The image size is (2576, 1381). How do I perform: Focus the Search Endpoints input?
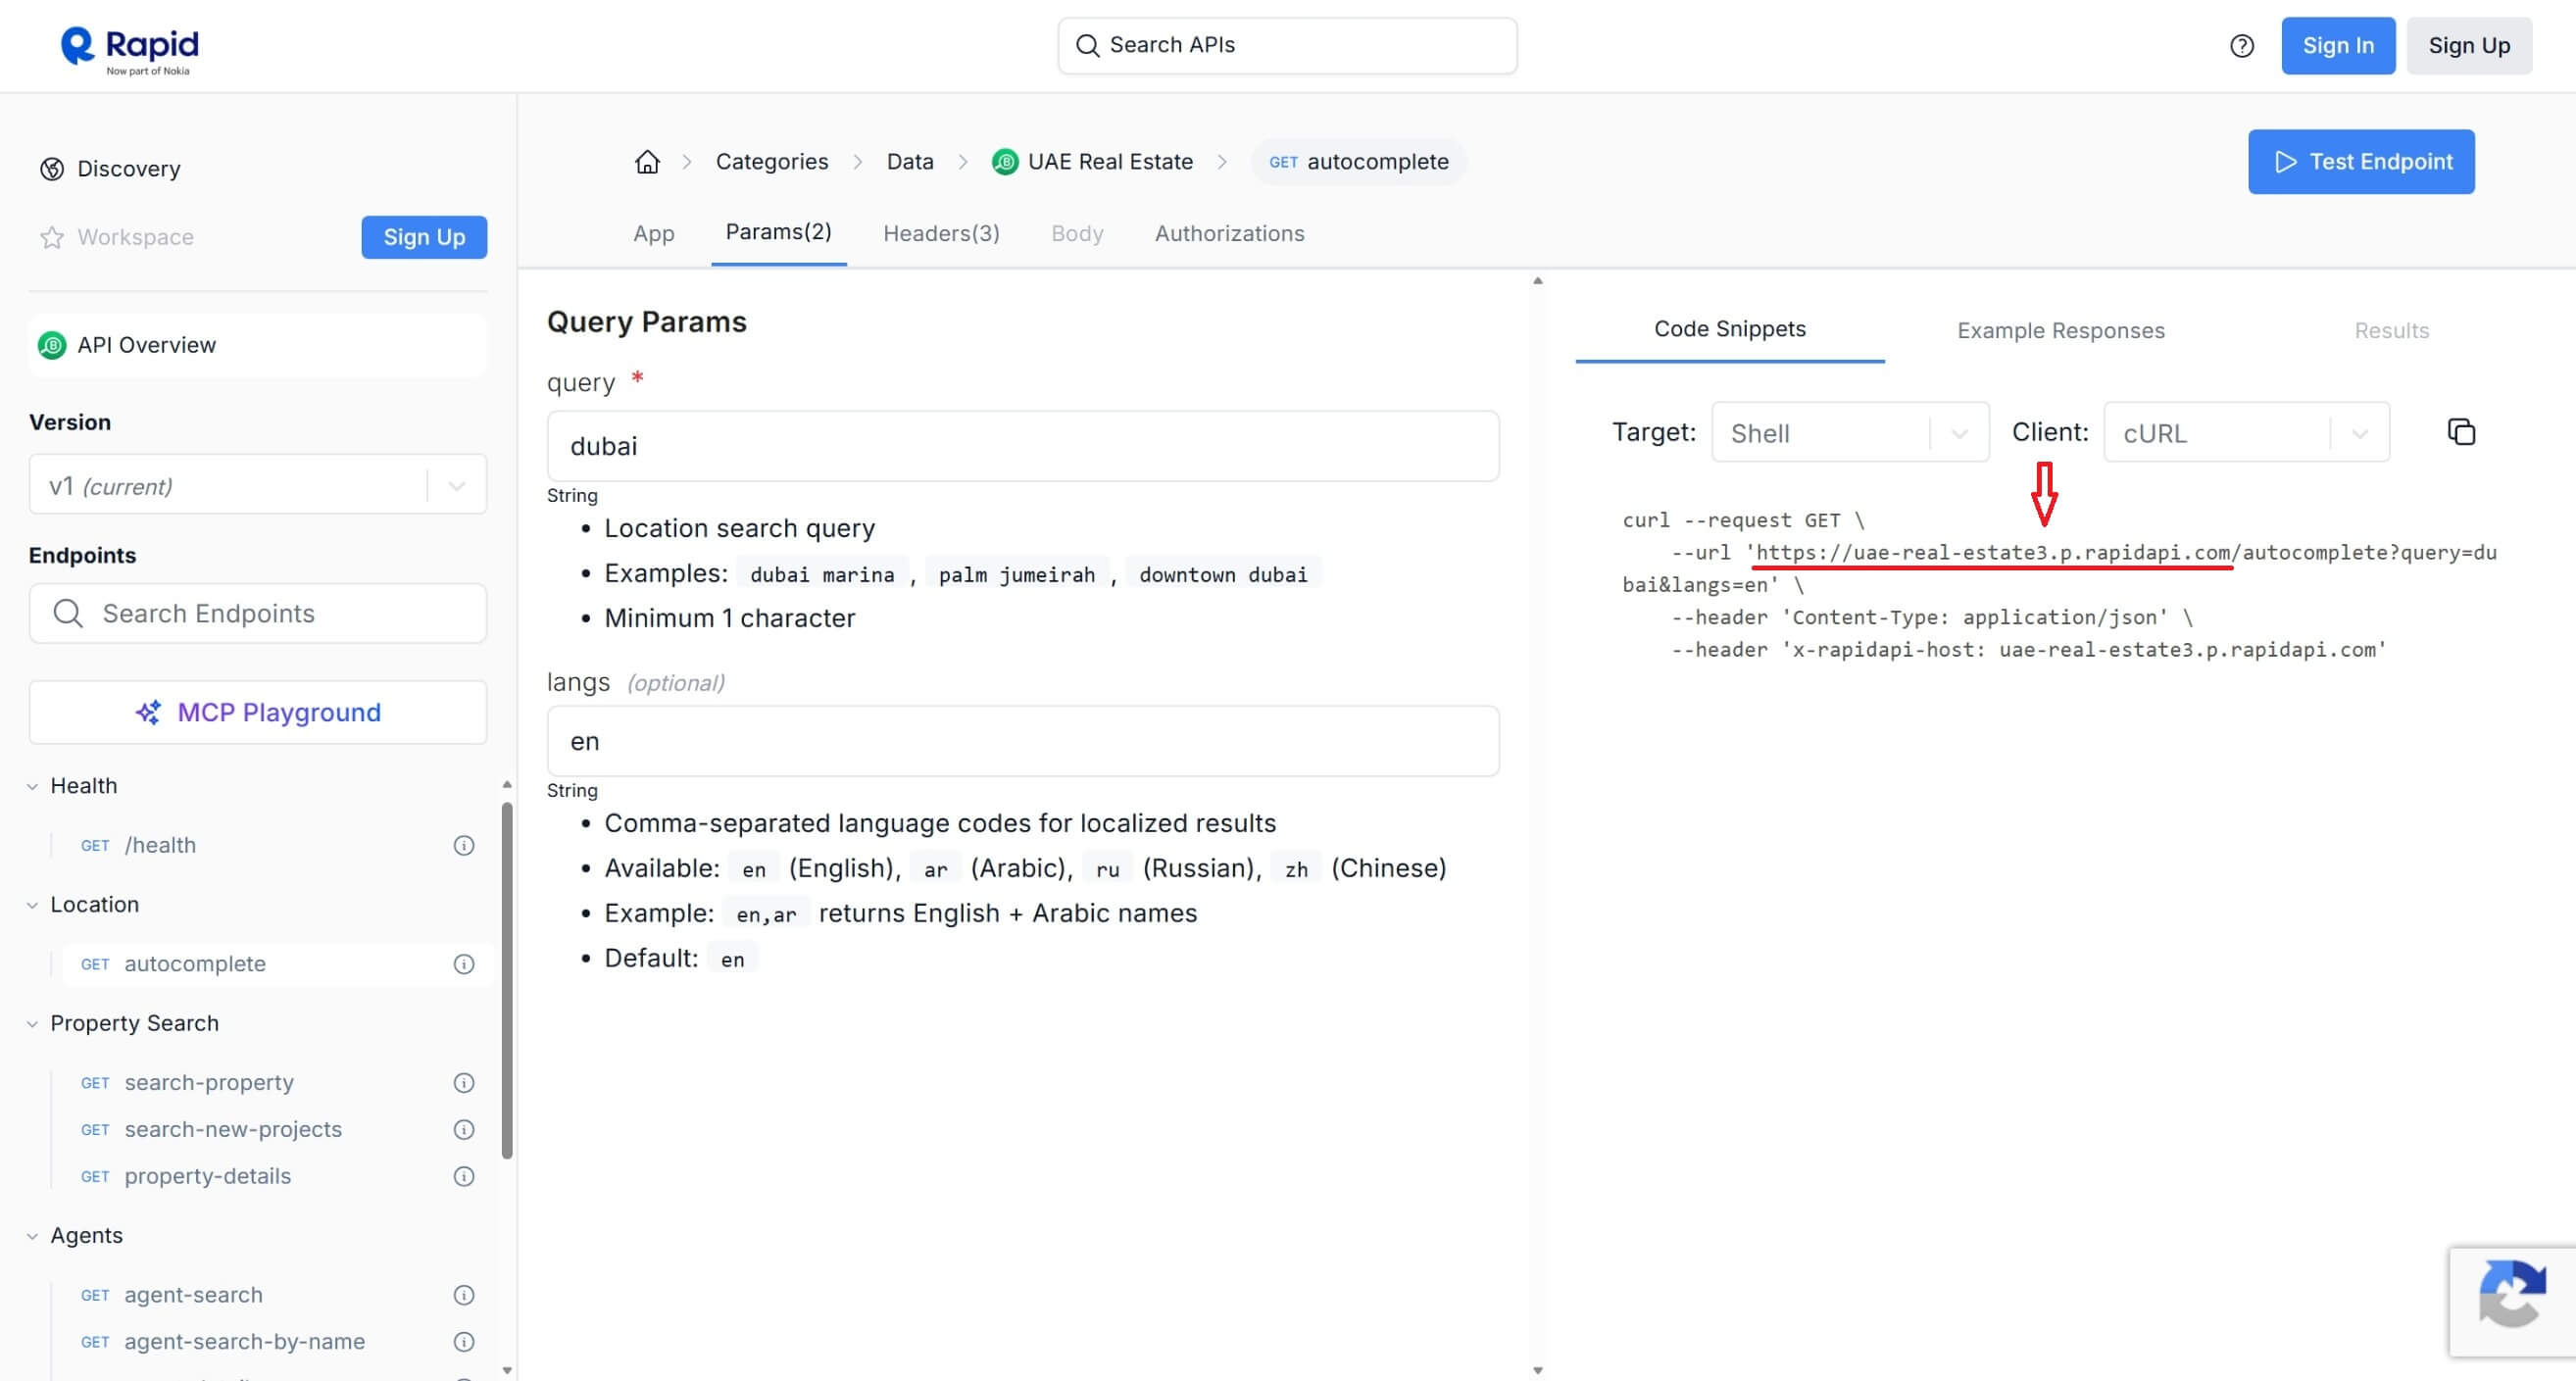click(x=258, y=614)
